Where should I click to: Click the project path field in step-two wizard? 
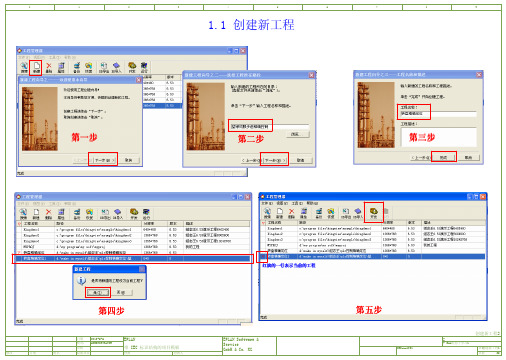coord(268,127)
